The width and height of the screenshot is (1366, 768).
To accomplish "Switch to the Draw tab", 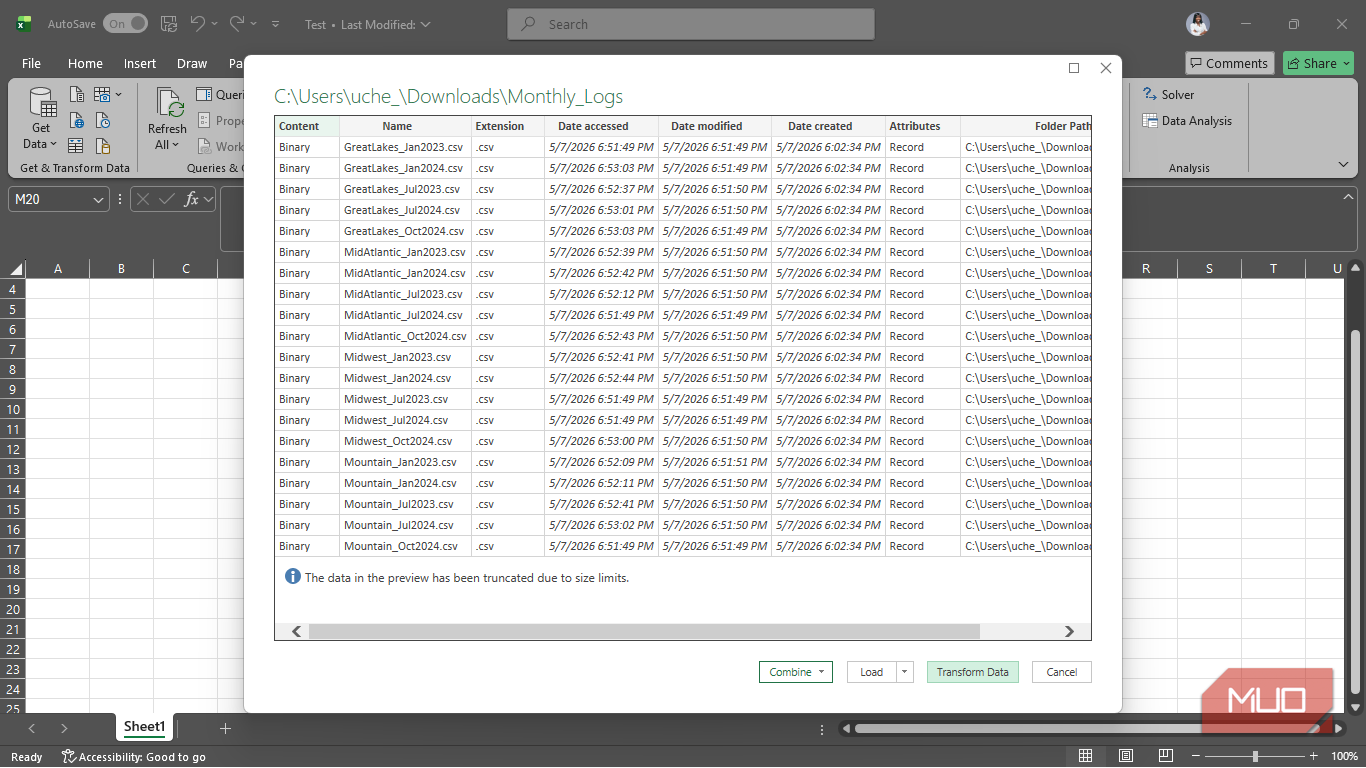I will pos(192,63).
